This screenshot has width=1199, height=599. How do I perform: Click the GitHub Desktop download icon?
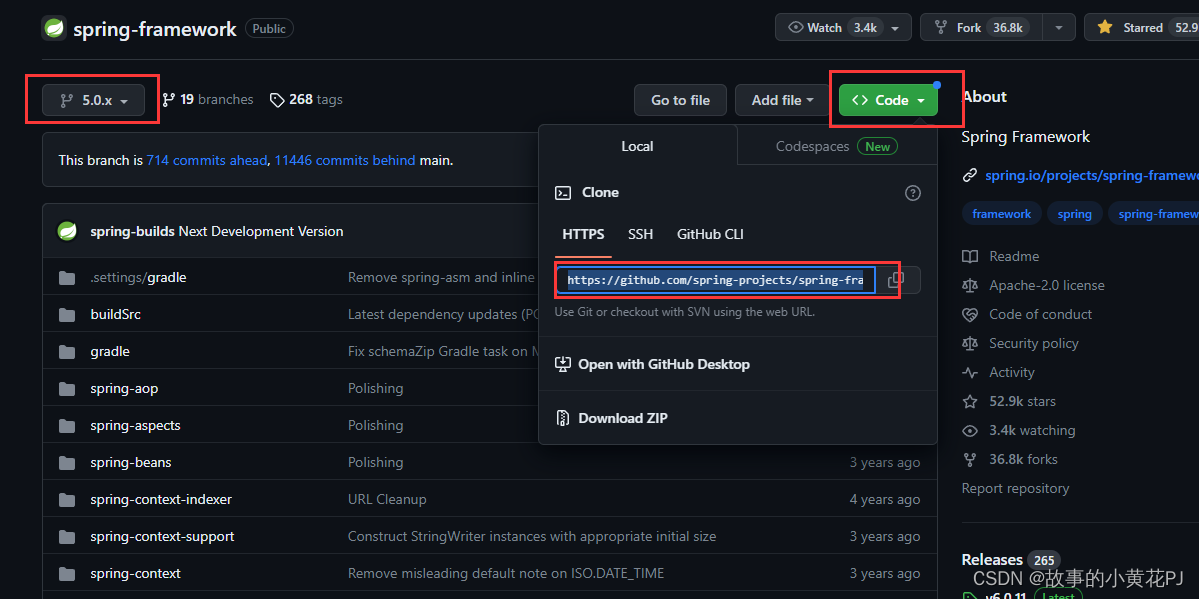pyautogui.click(x=563, y=364)
